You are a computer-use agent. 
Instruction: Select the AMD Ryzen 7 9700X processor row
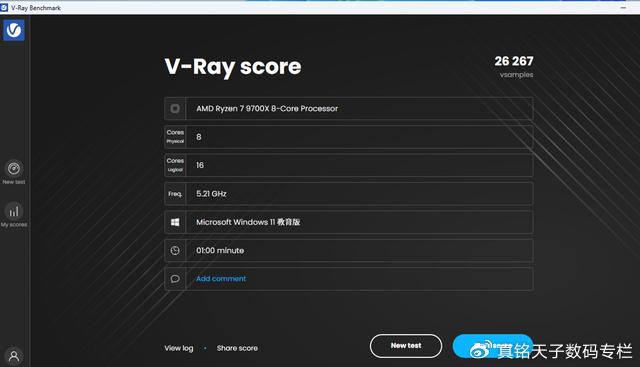pyautogui.click(x=349, y=109)
